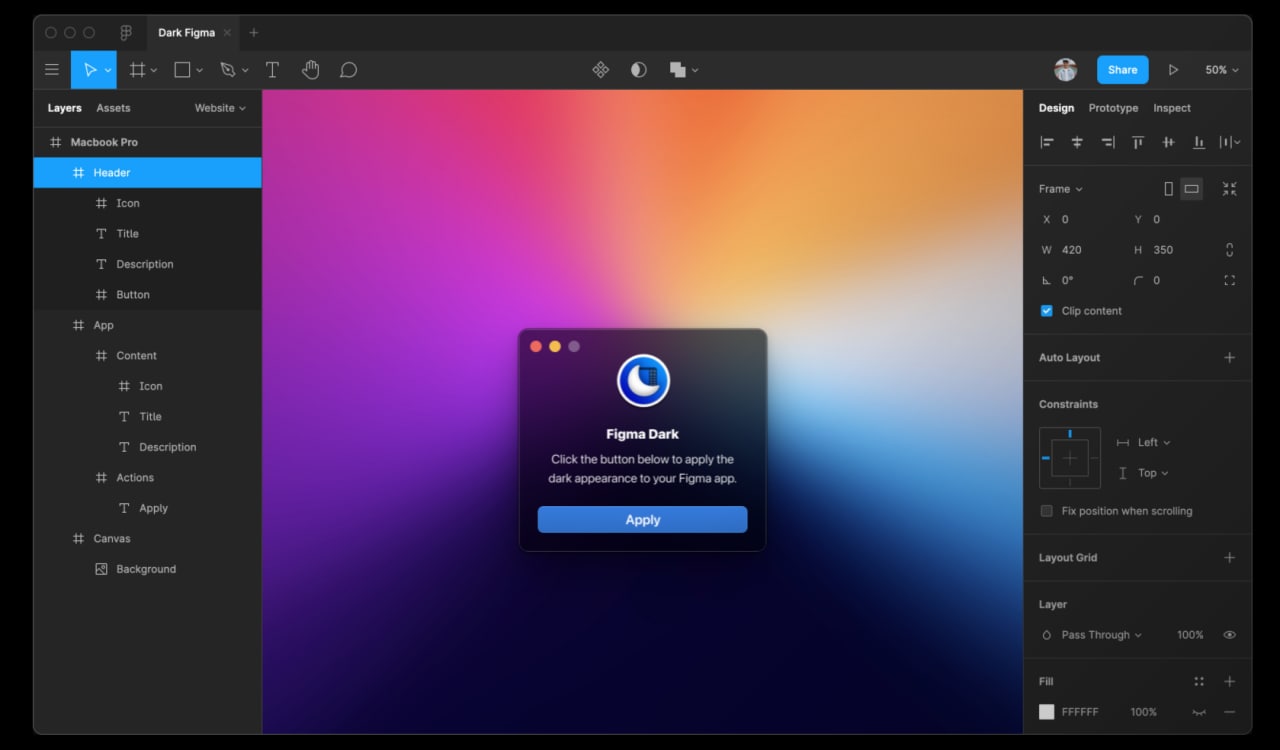Open Pass Through blend mode dropdown
1280x750 pixels.
1101,635
